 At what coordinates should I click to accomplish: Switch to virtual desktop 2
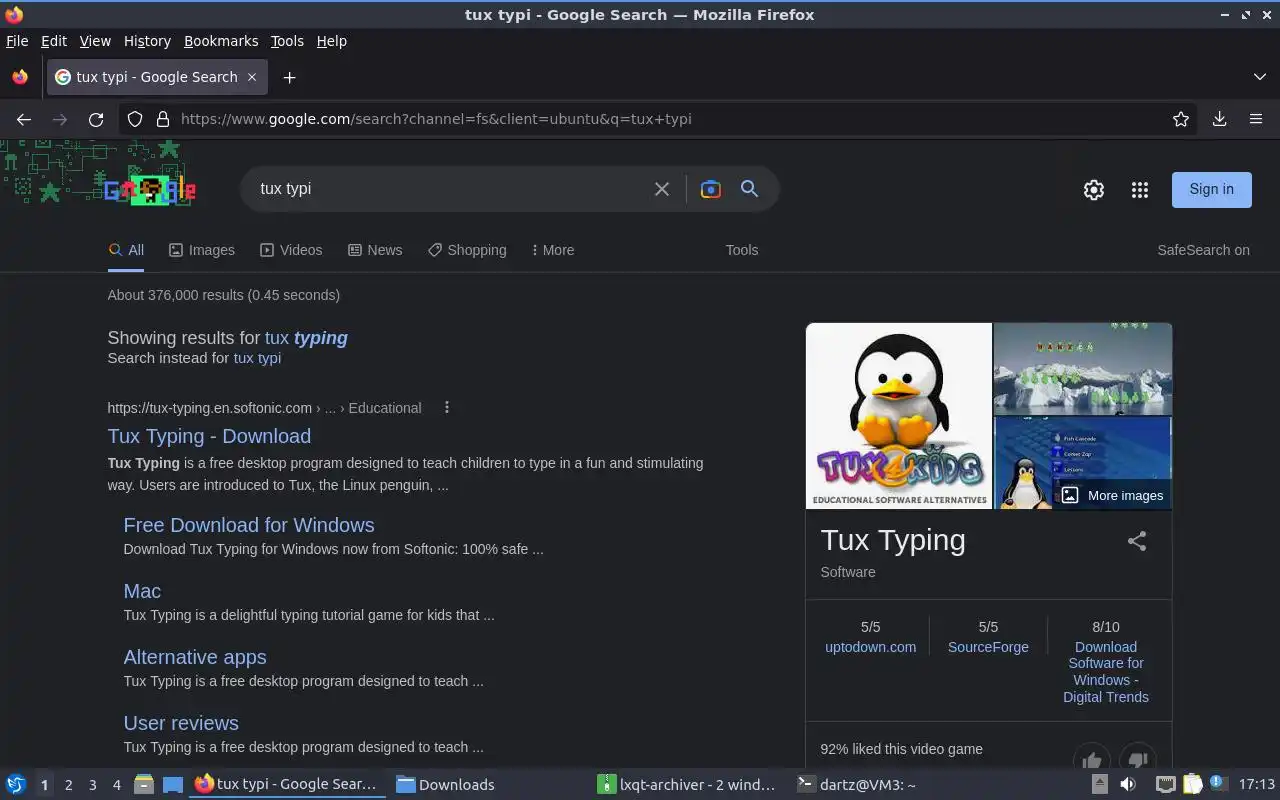pyautogui.click(x=68, y=785)
